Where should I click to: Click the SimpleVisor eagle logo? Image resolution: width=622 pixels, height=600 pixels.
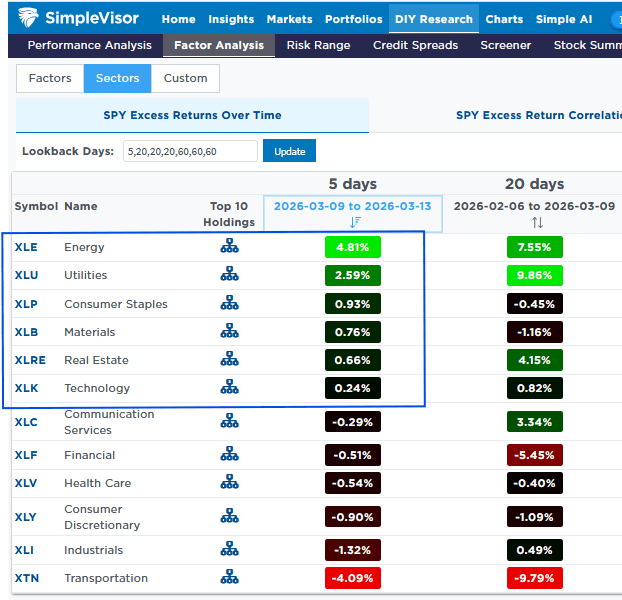click(x=33, y=18)
